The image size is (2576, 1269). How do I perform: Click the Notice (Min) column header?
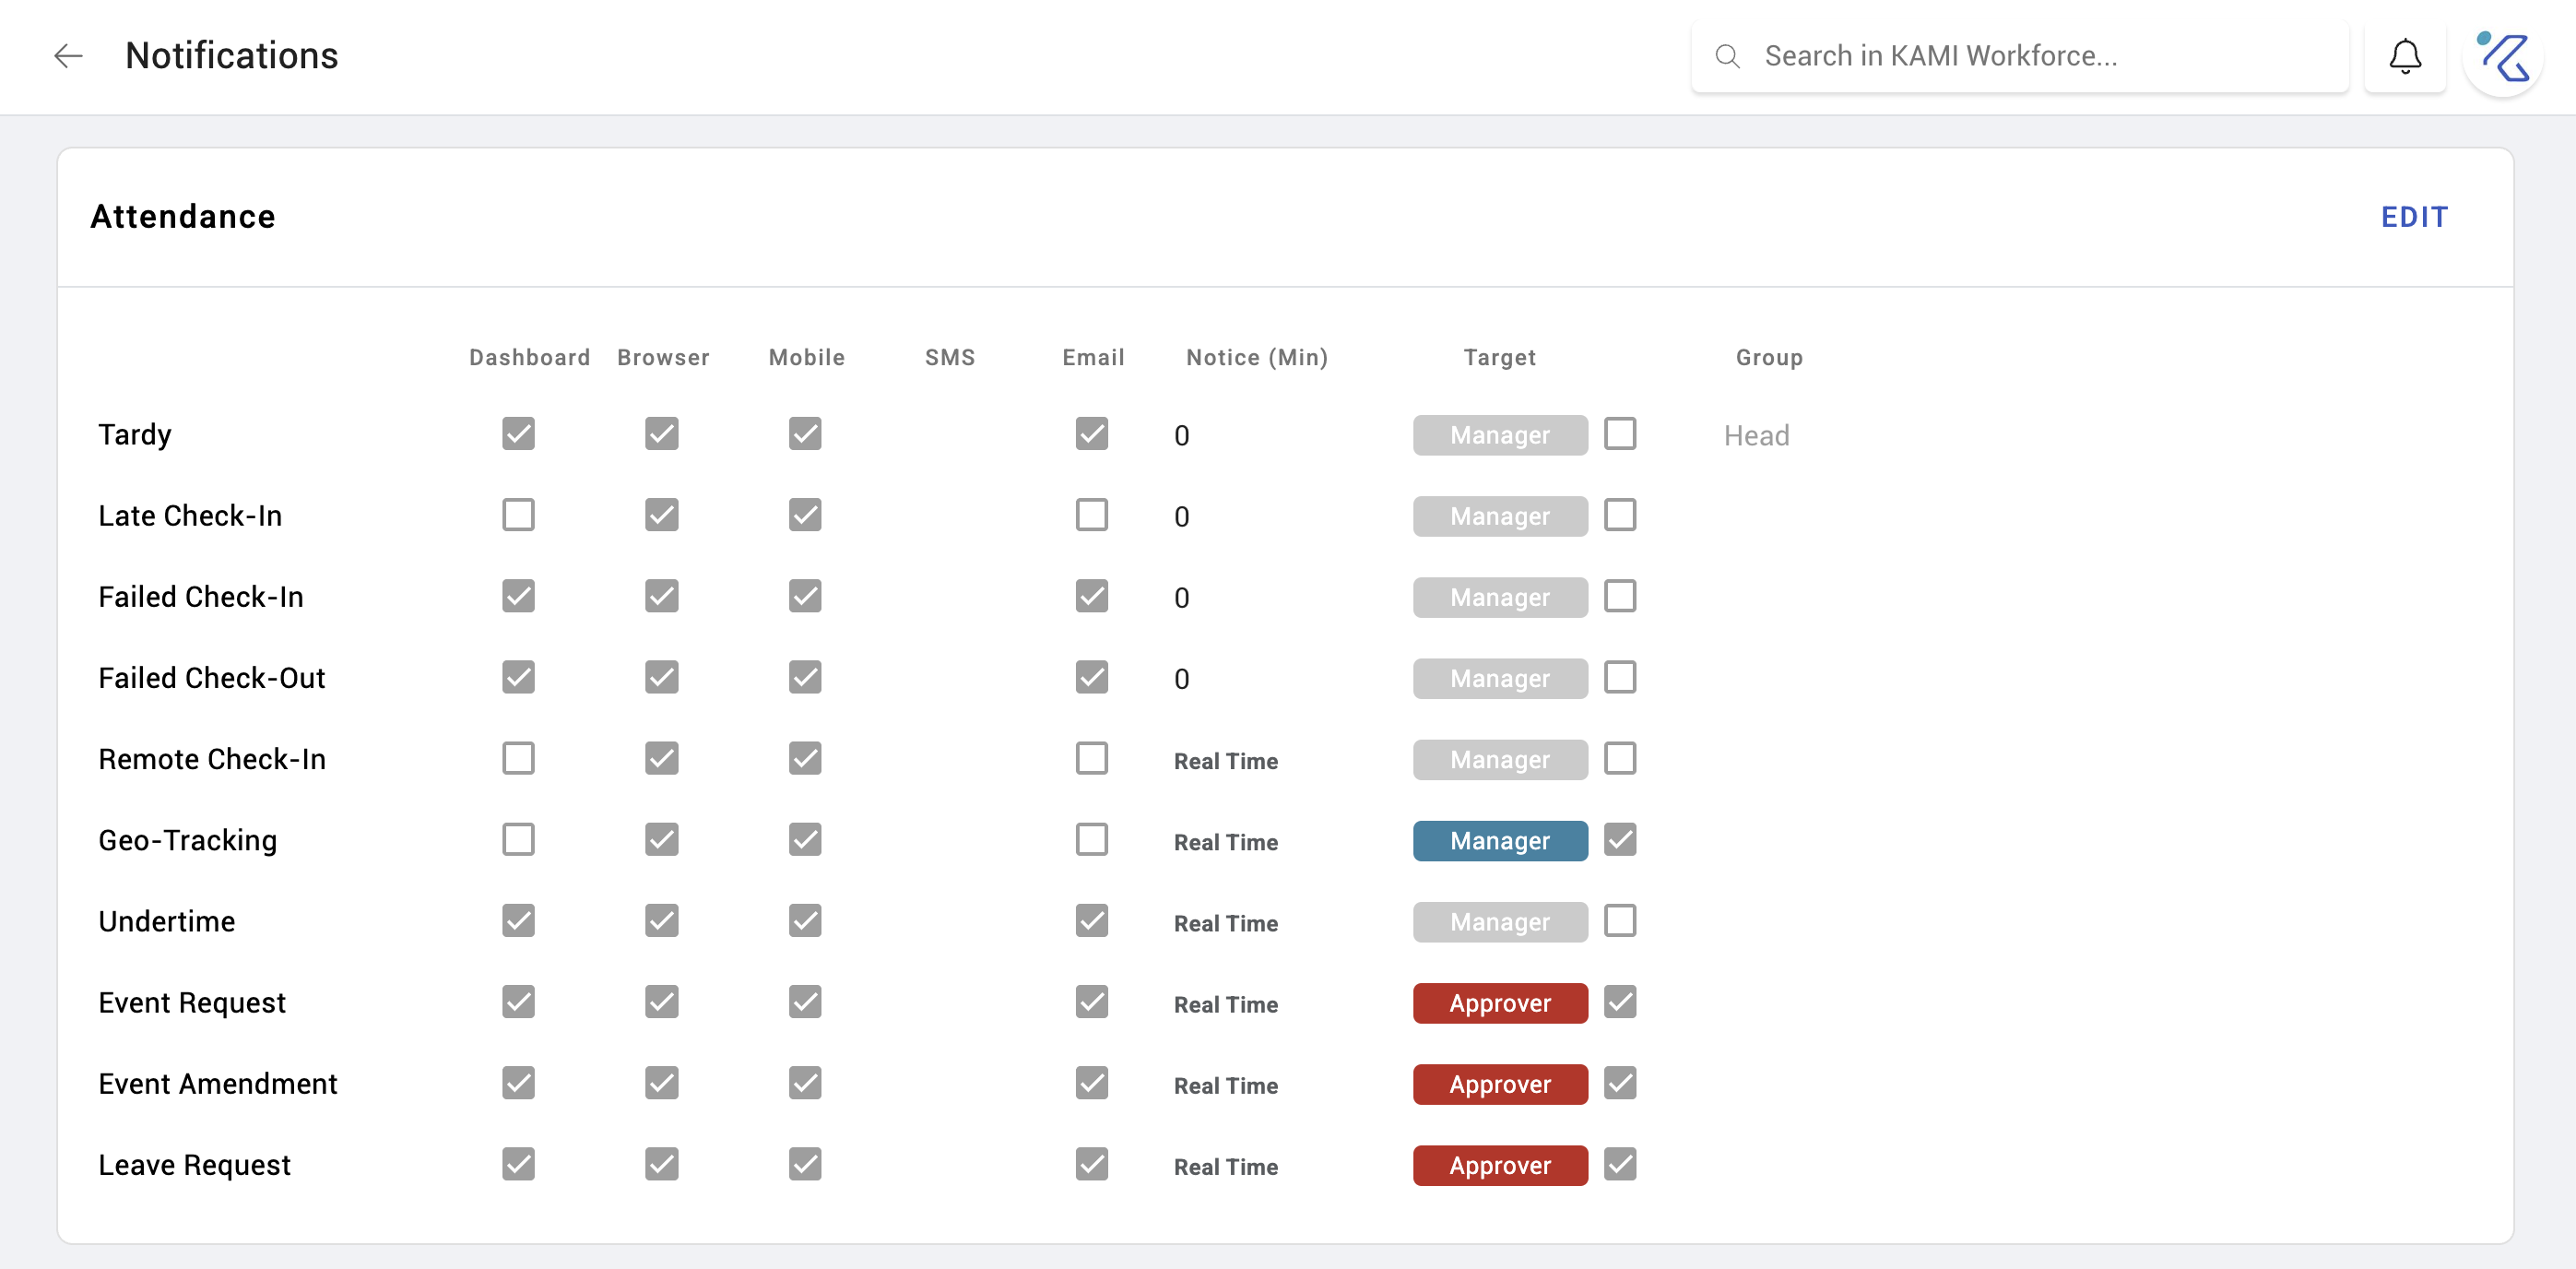coord(1257,357)
